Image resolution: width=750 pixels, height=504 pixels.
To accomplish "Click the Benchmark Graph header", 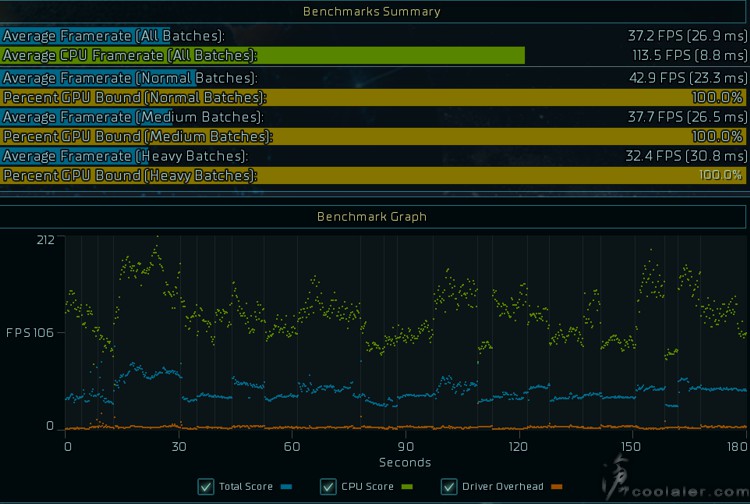I will coord(372,217).
